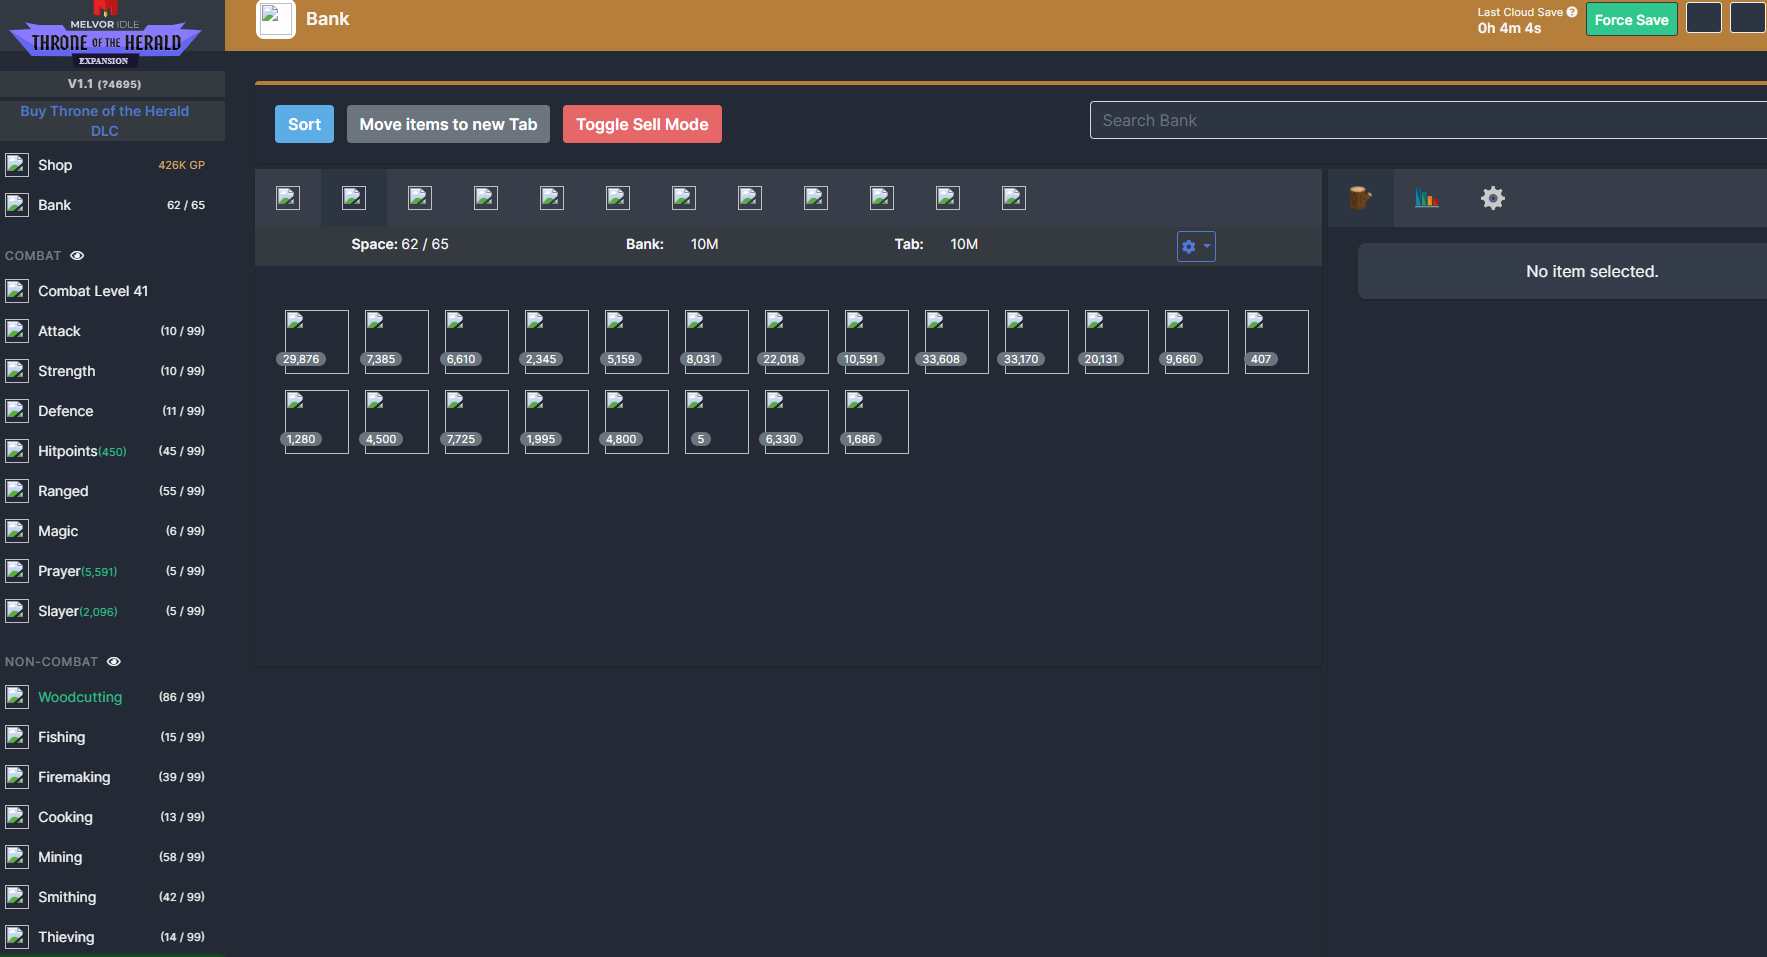Open the Smithing skill in sidebar
The height and width of the screenshot is (957, 1767).
tap(67, 897)
